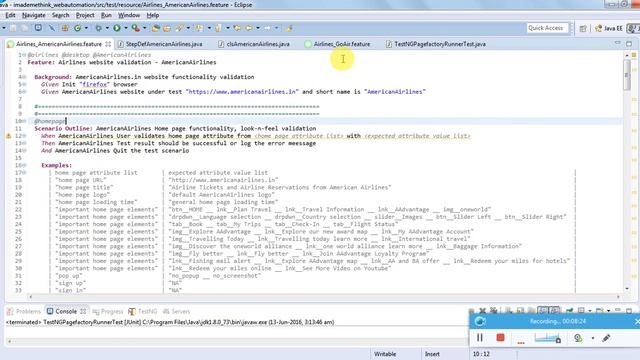Switch to the TestNG view tab
This screenshot has height=360, width=640.
(x=143, y=311)
